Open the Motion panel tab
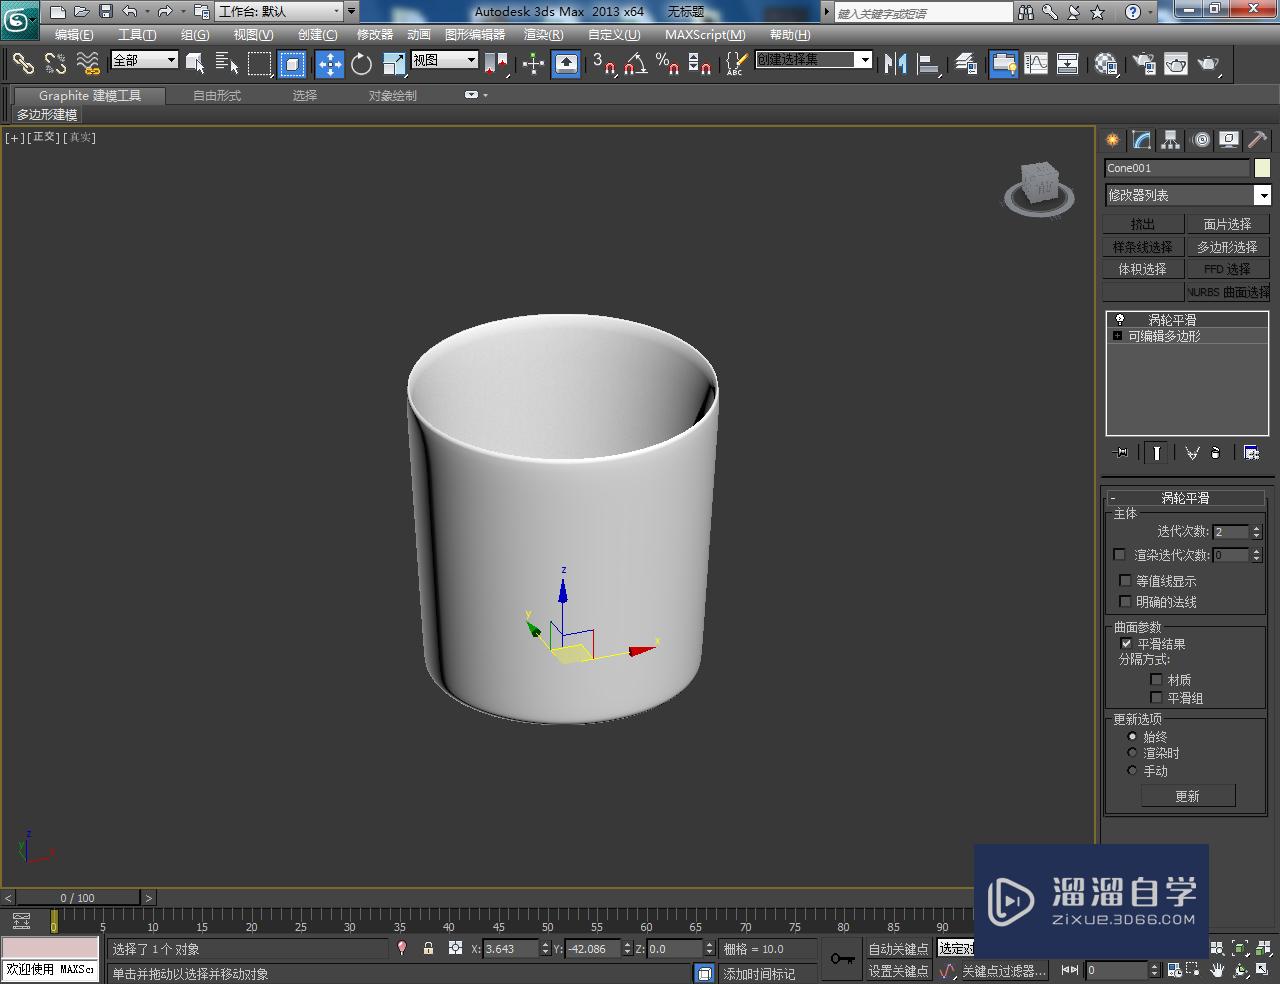Viewport: 1280px width, 984px height. (x=1201, y=140)
